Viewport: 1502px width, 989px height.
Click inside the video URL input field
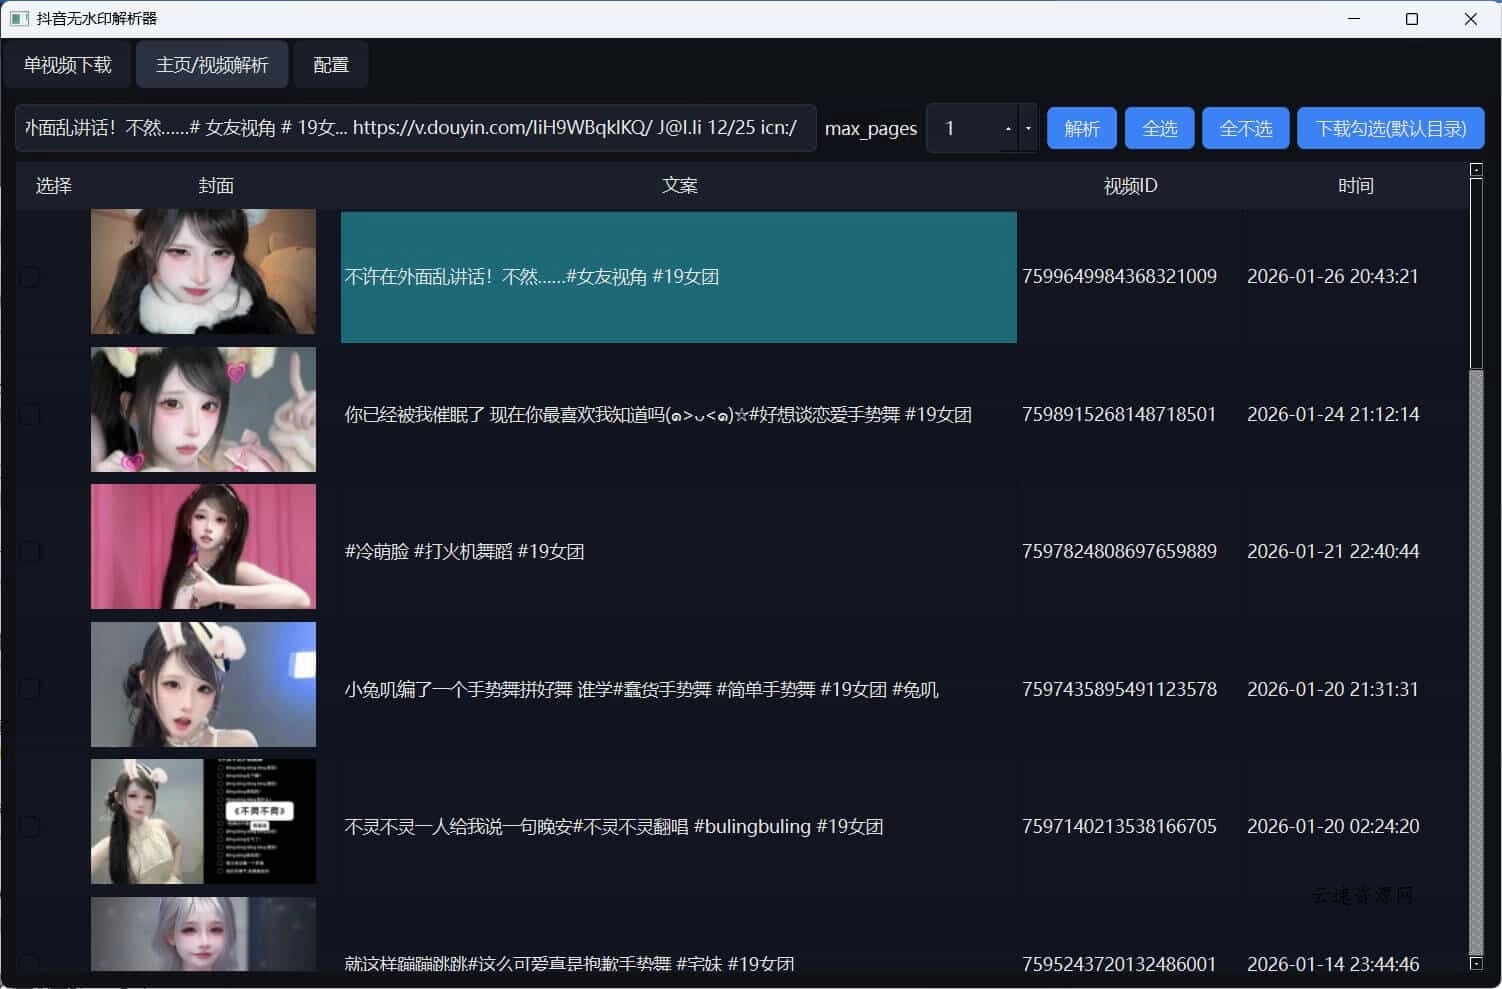point(417,128)
